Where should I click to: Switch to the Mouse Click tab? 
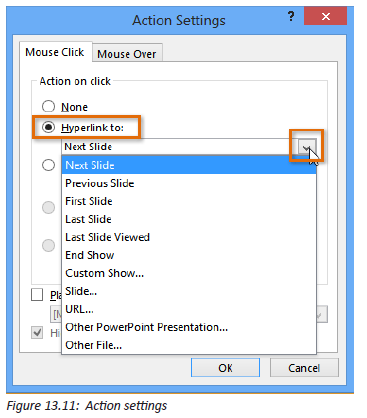[55, 52]
